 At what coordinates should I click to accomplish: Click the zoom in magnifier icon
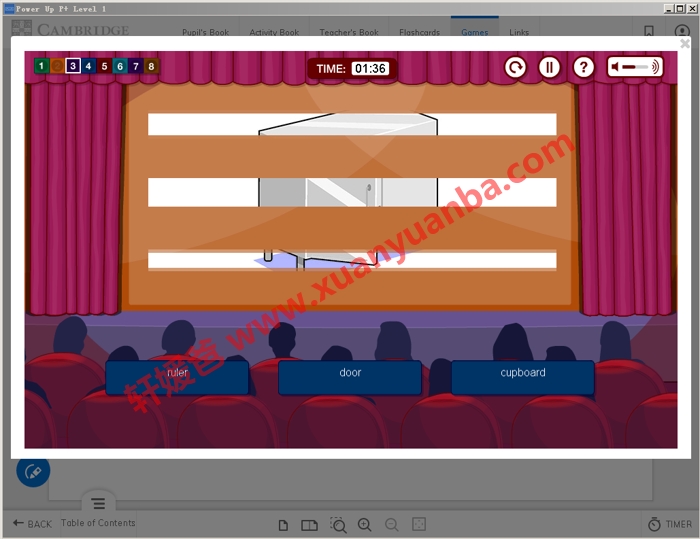tap(365, 525)
